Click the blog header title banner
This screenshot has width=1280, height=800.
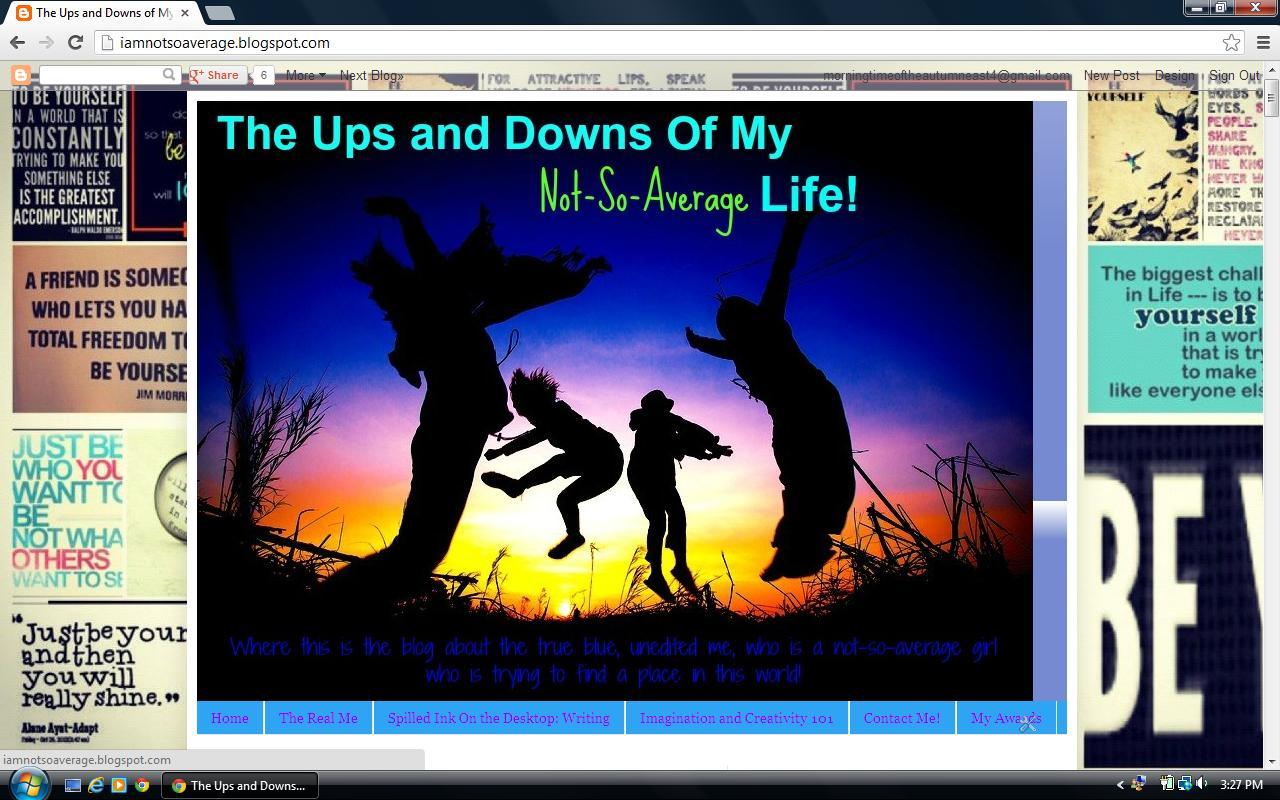point(615,400)
